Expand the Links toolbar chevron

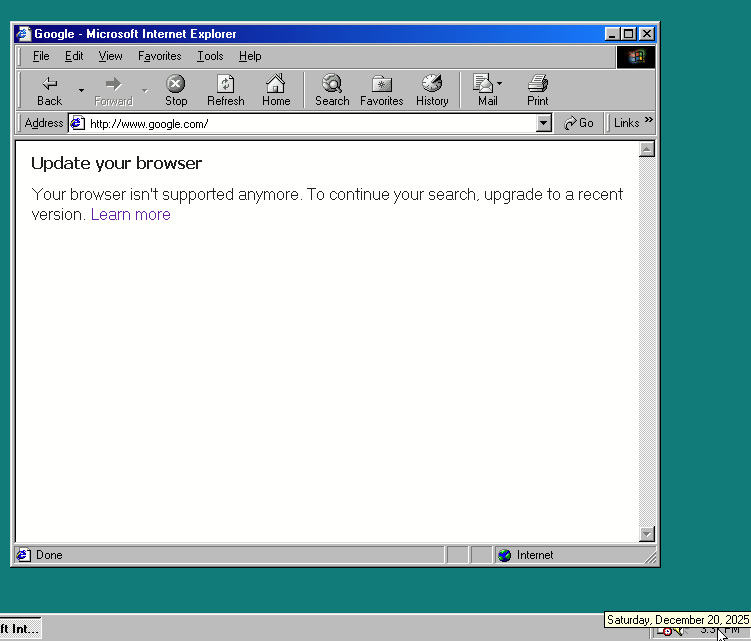coord(649,122)
